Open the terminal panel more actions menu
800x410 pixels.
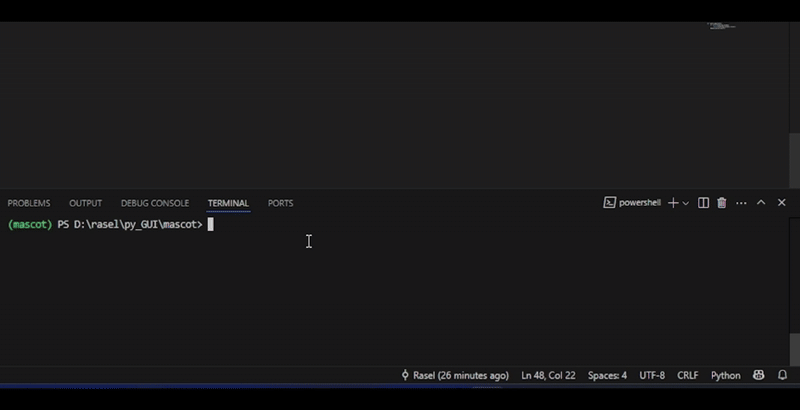pos(741,203)
